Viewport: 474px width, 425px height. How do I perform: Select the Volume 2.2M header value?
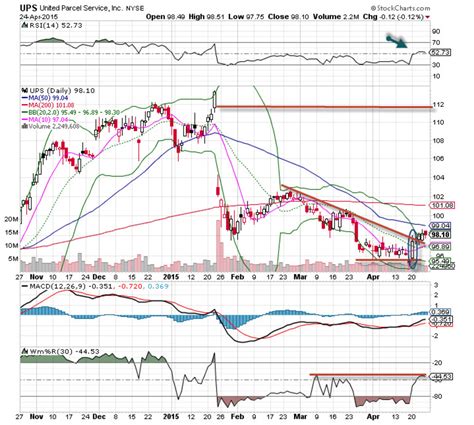(x=336, y=17)
